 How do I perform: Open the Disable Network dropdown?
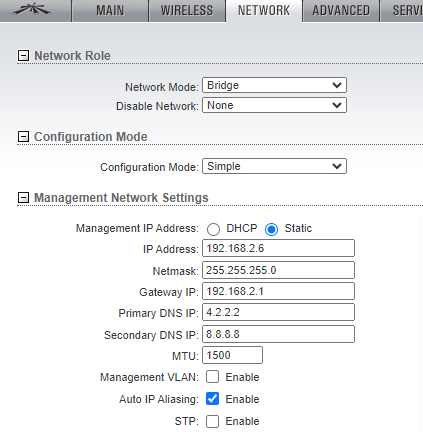pos(274,105)
